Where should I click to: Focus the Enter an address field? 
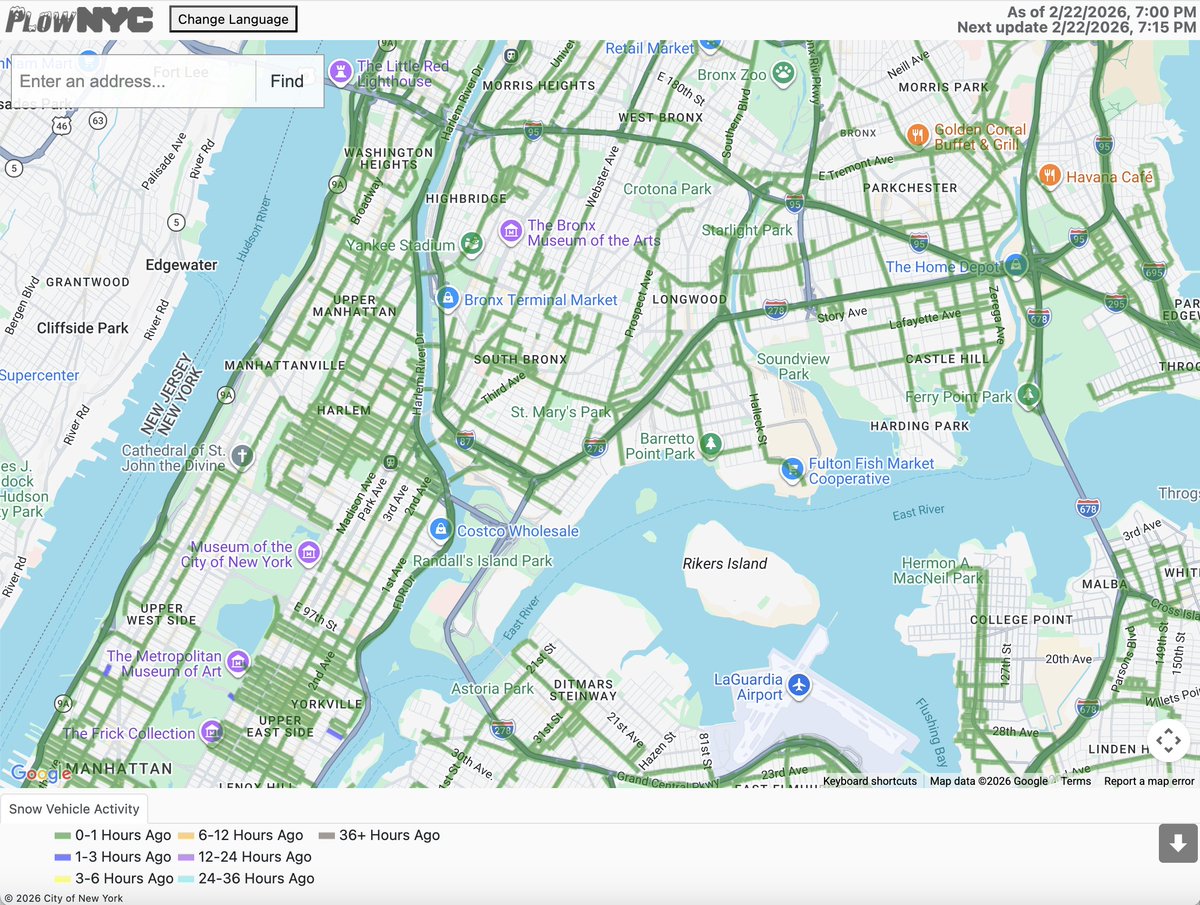[132, 81]
